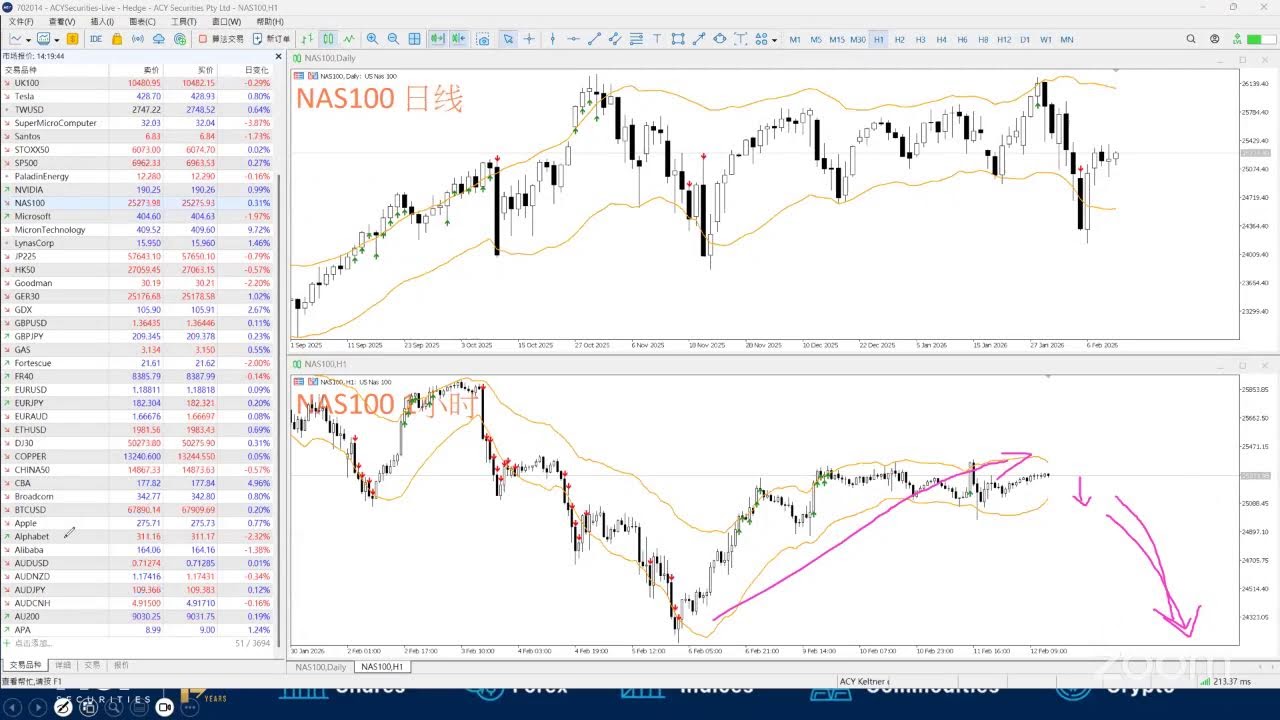
Task: Select the Tesla symbol row
Action: (x=139, y=96)
